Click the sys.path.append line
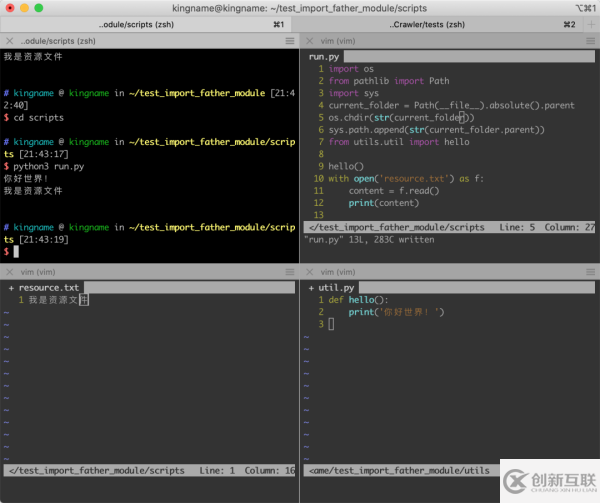This screenshot has width=600, height=503. pos(436,130)
